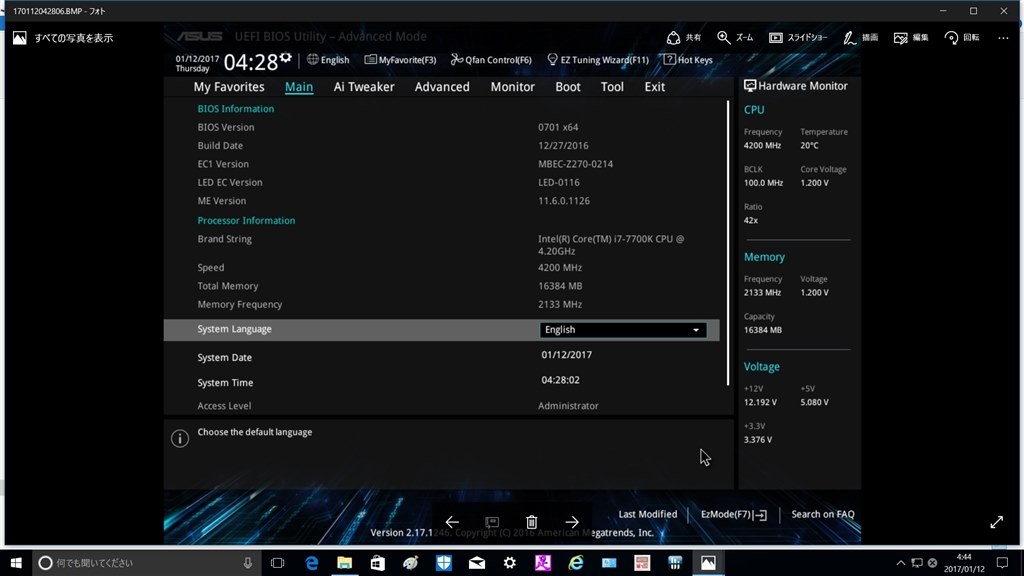Image resolution: width=1024 pixels, height=576 pixels.
Task: Start the slideshow (スライドショー)
Action: pyautogui.click(x=797, y=37)
